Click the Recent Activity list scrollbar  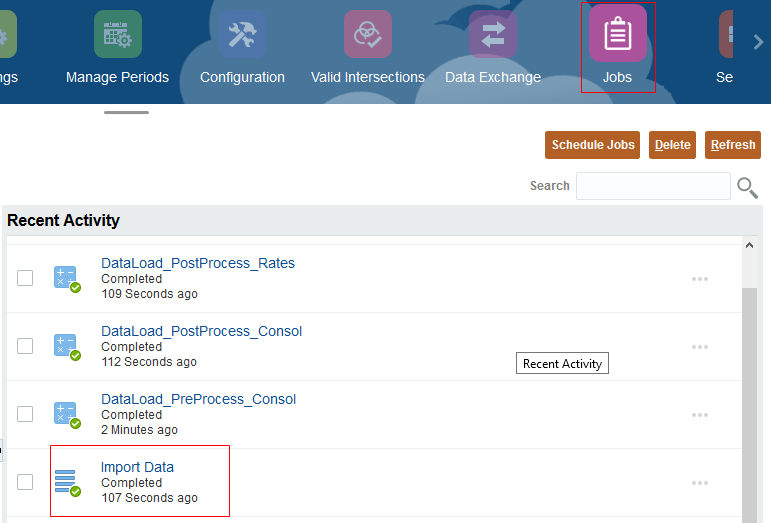pos(749,400)
